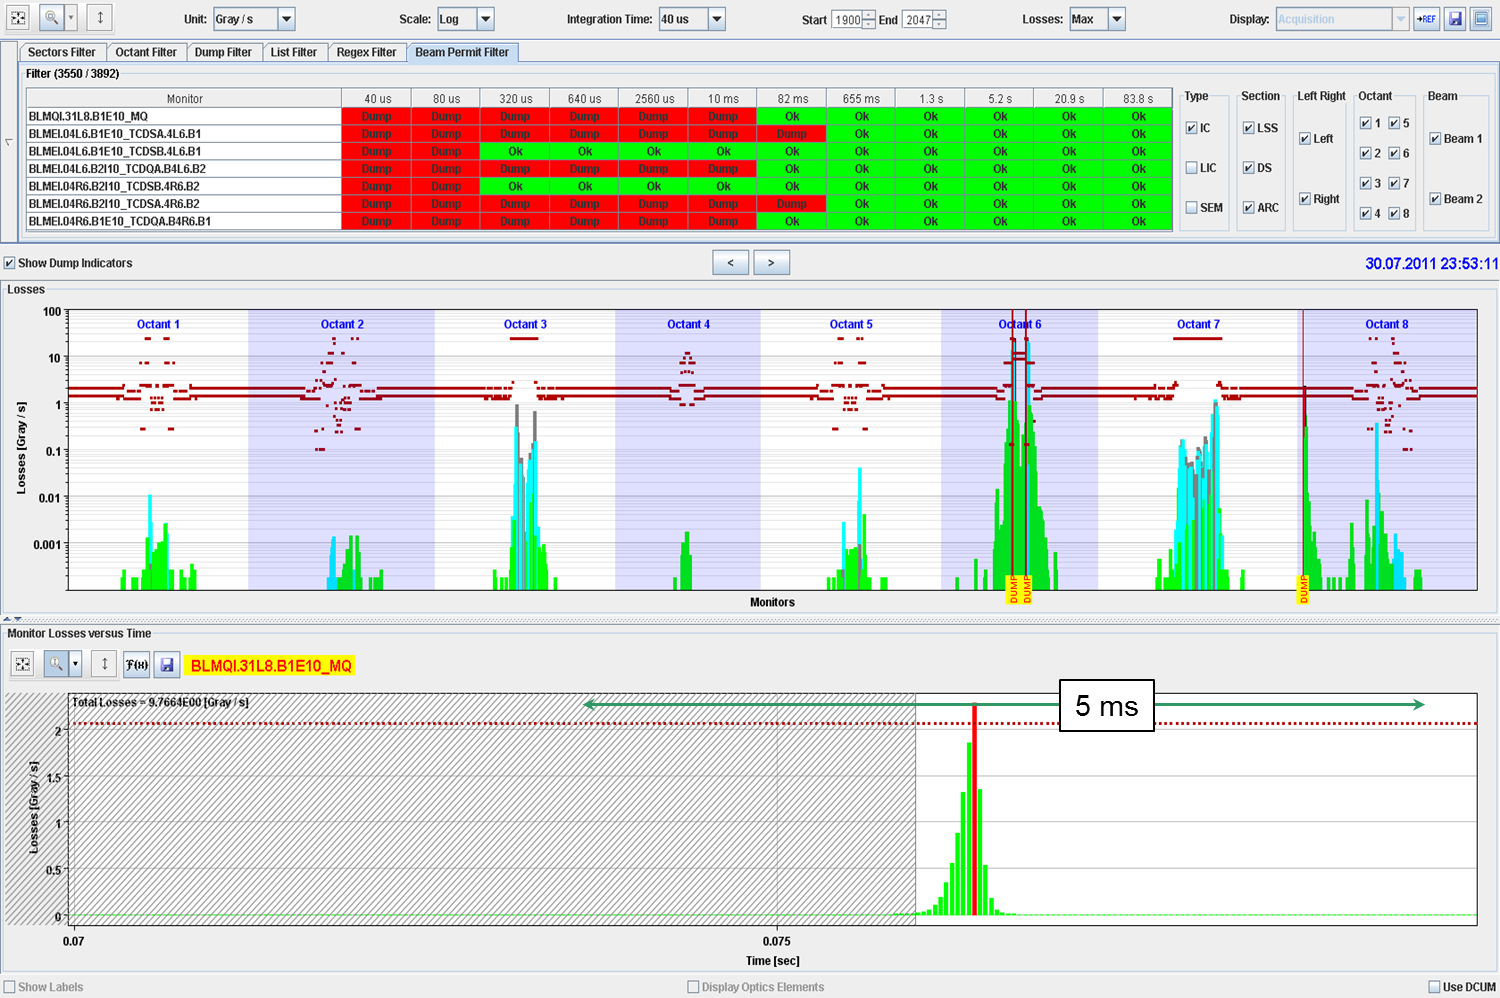Decrement the End value spinner
1500x998 pixels.
tap(938, 24)
